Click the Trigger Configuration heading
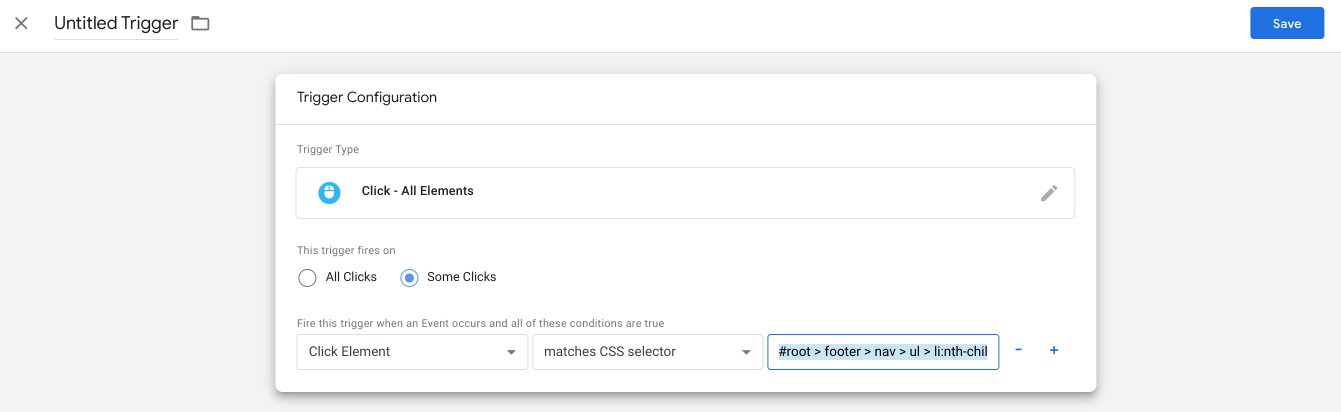This screenshot has height=412, width=1341. tap(367, 98)
